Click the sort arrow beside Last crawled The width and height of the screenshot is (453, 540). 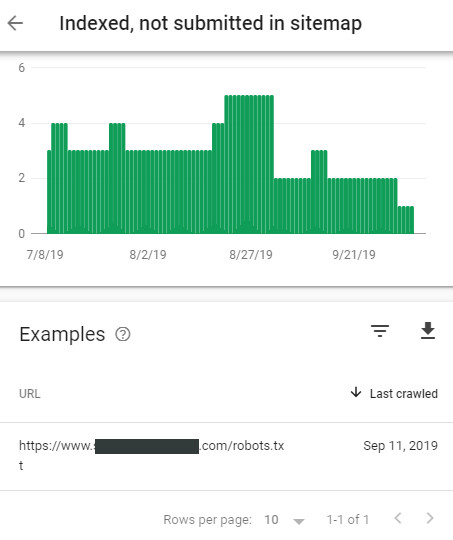coord(356,393)
